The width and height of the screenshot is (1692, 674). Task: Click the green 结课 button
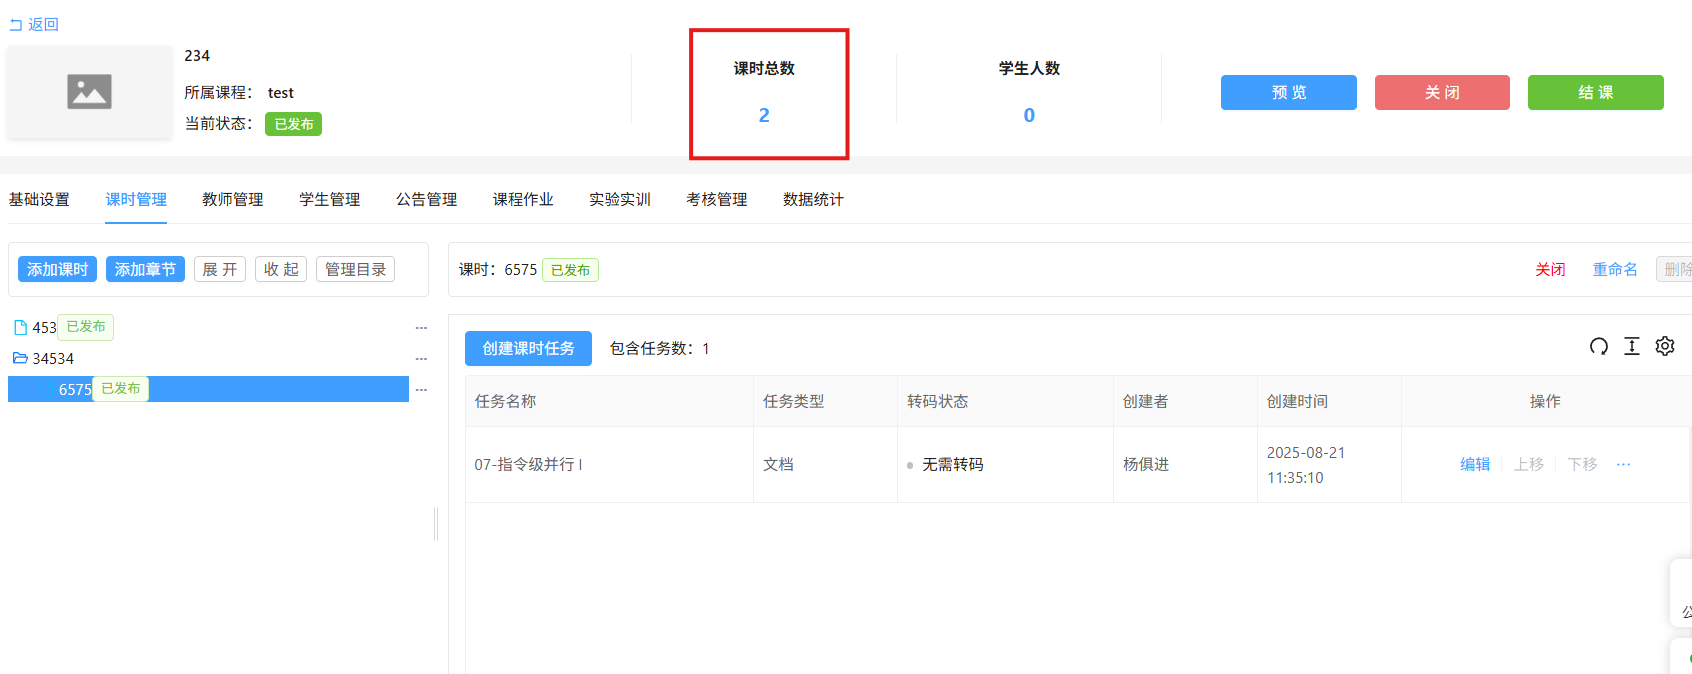tap(1595, 92)
